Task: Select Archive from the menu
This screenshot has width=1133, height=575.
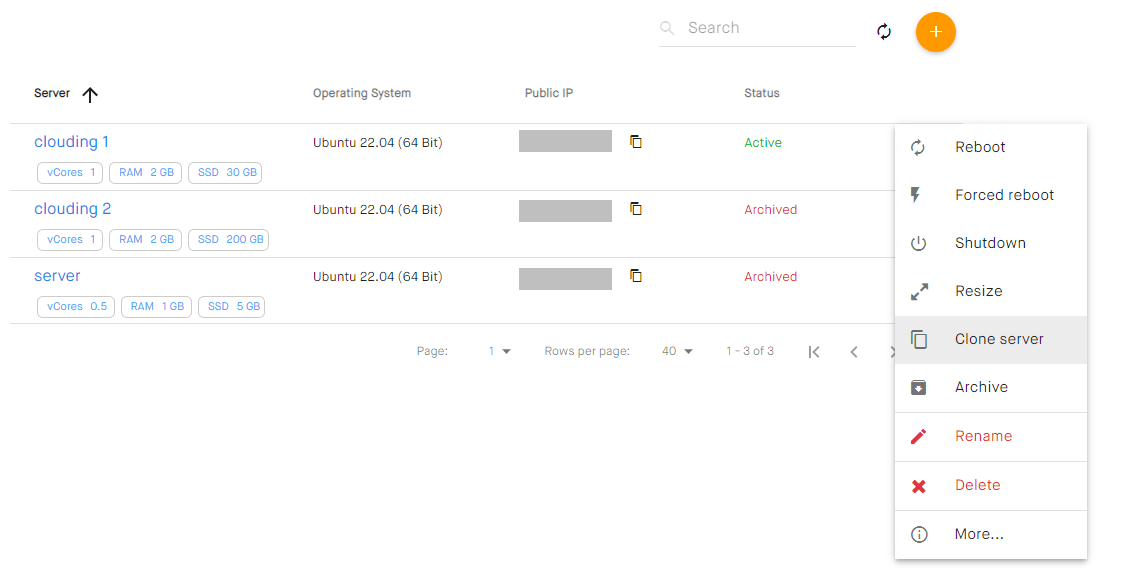Action: 991,387
